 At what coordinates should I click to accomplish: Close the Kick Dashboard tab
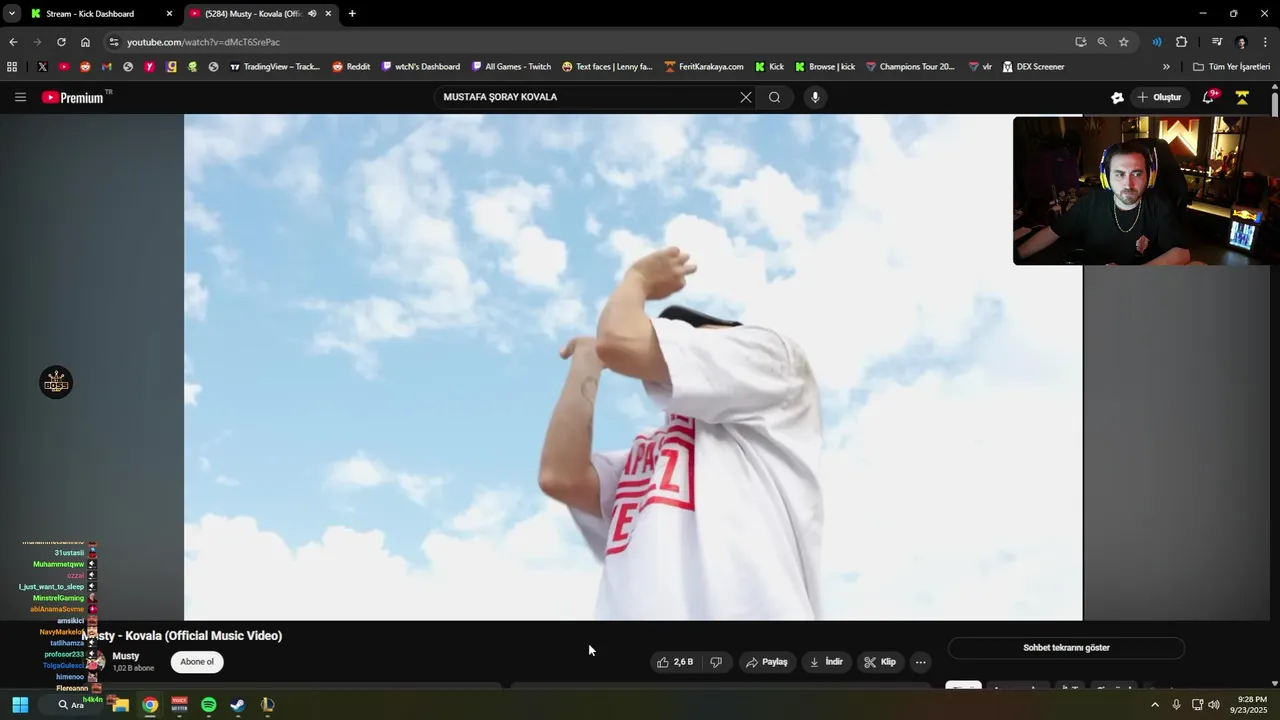click(x=169, y=14)
